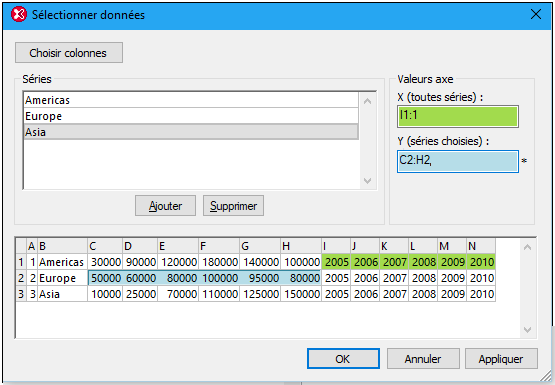
Task: Select column header J
Action: click(x=365, y=246)
